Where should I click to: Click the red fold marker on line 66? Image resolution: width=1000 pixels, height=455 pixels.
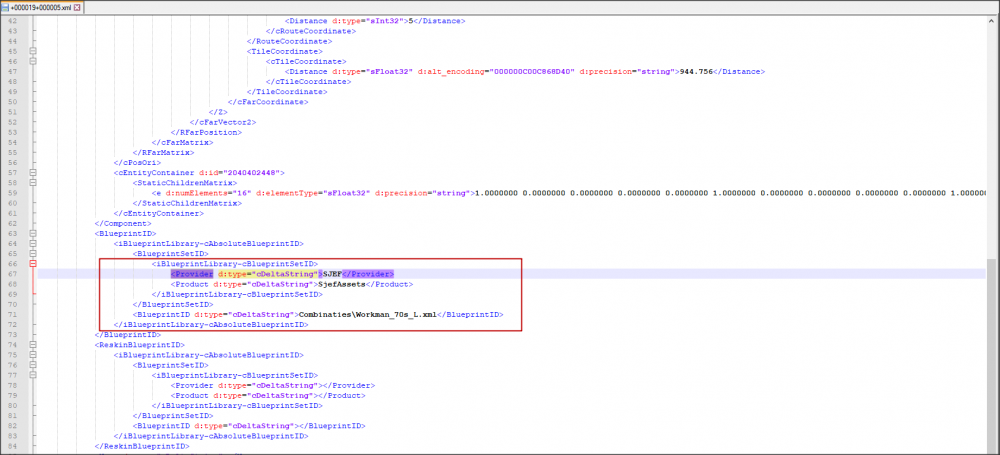click(33, 263)
